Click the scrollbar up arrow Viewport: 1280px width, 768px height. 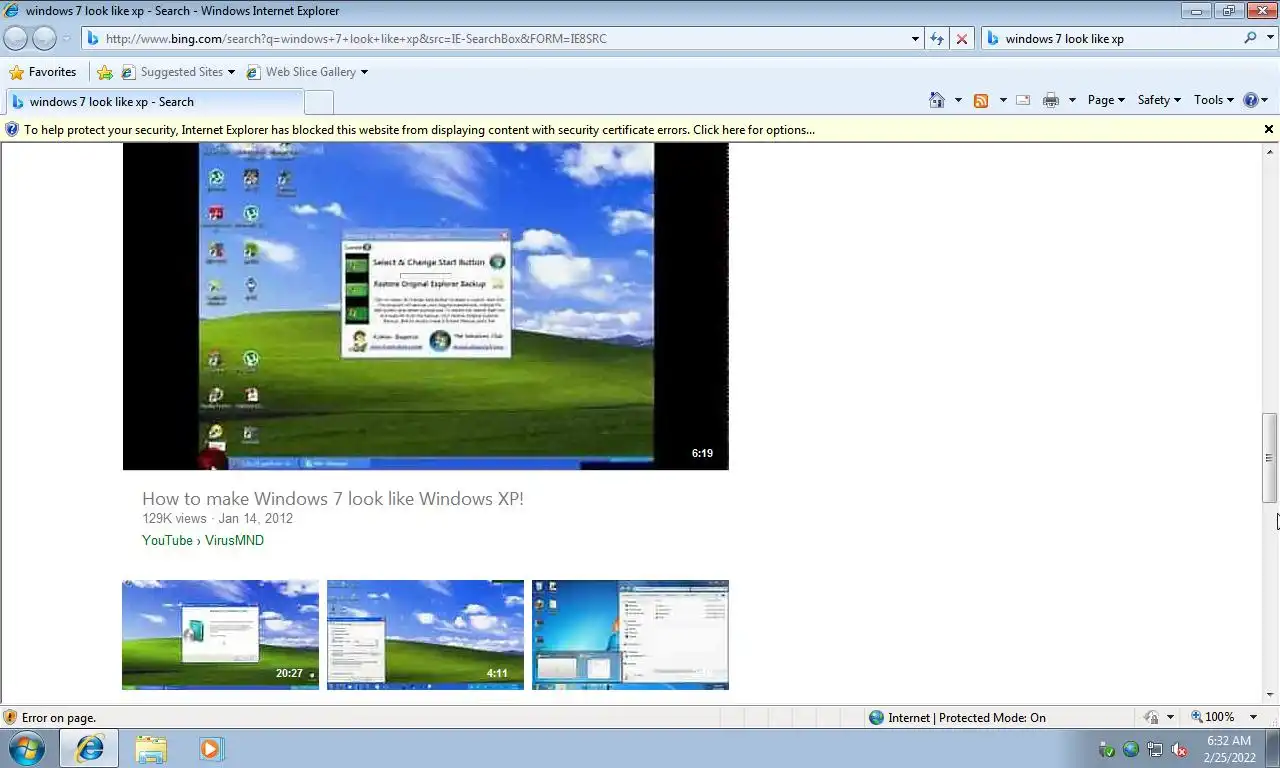pyautogui.click(x=1270, y=151)
